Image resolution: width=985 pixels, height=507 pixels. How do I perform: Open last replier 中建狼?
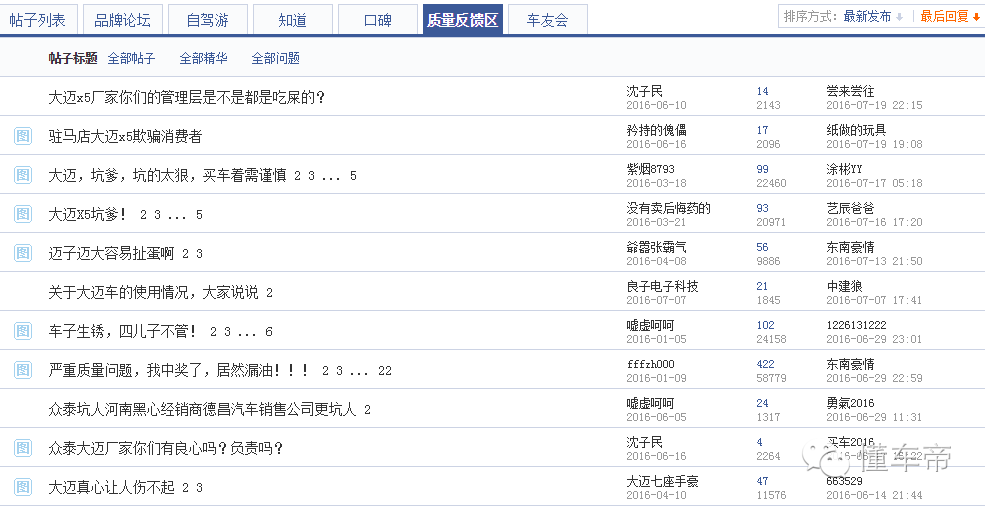click(x=844, y=286)
